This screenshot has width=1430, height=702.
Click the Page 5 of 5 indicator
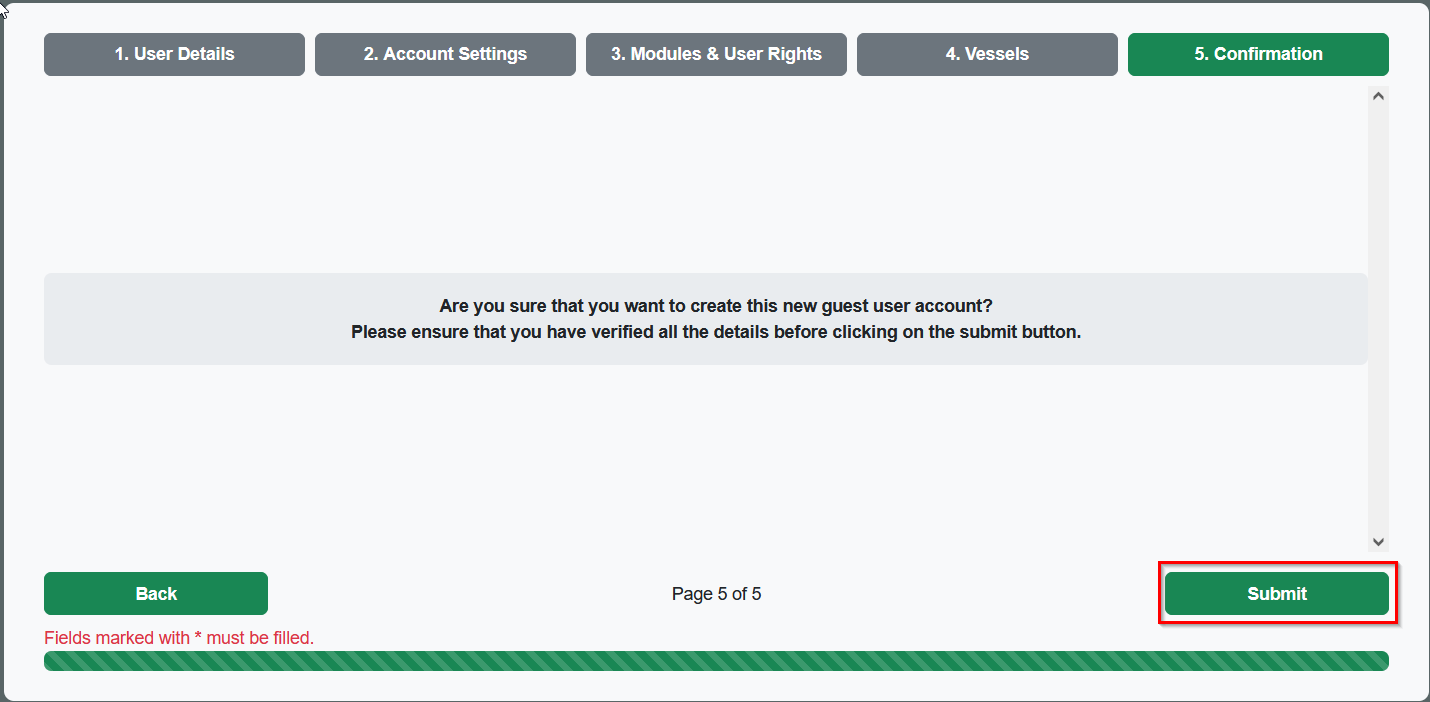(x=716, y=594)
